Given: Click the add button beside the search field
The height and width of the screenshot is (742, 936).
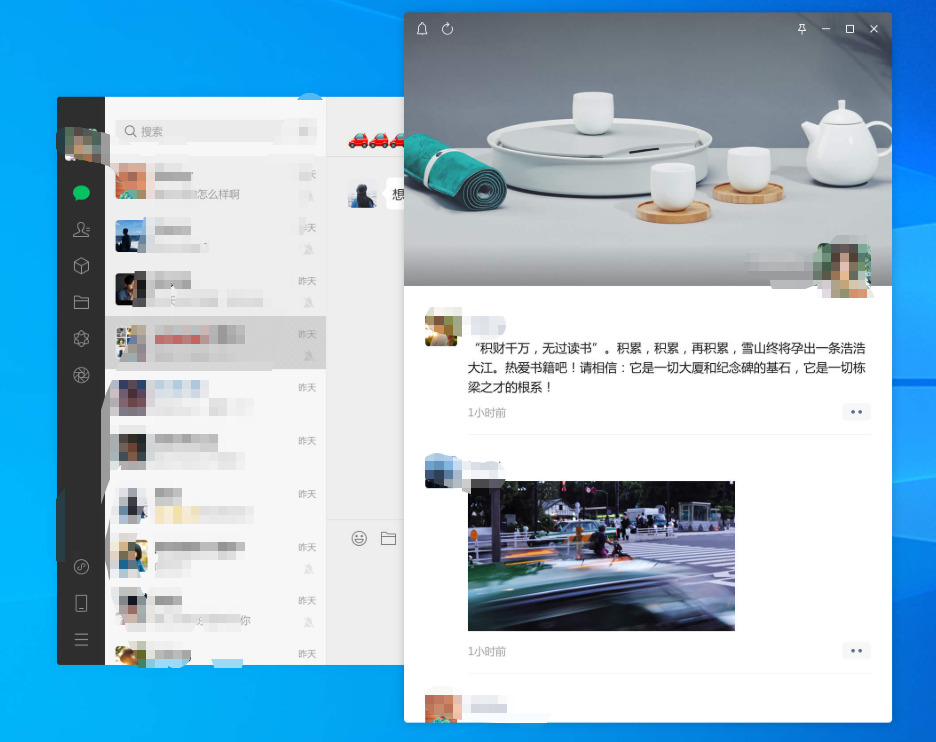Looking at the screenshot, I should 304,131.
